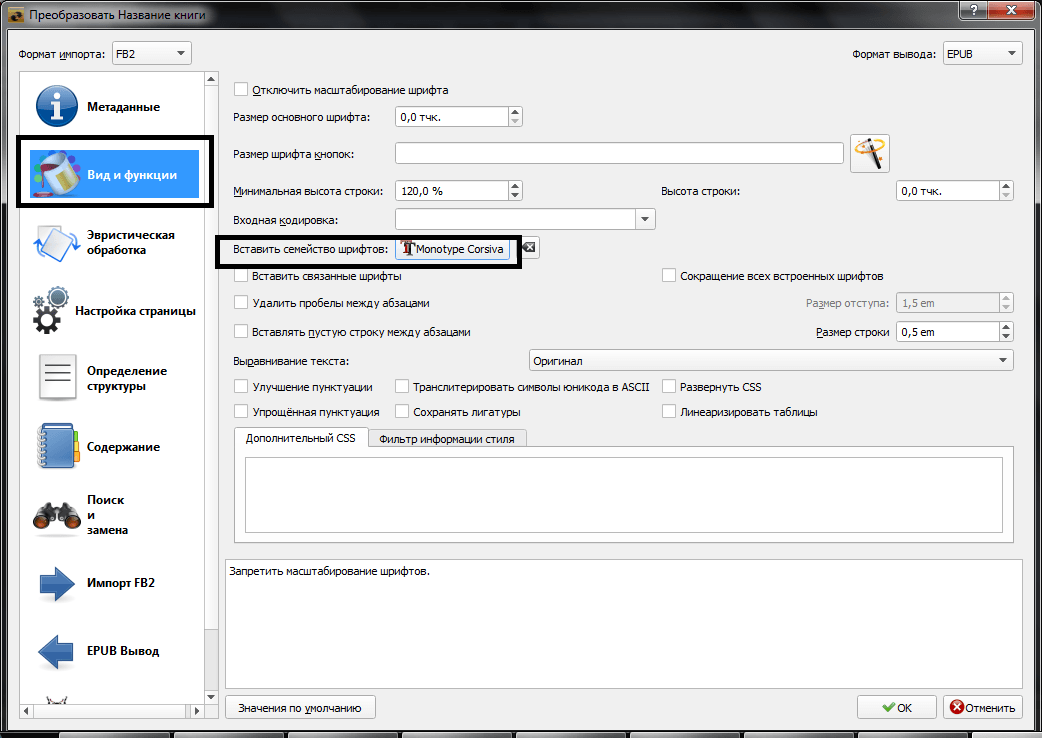
Task: Enable Линеаризировать таблицы
Action: point(668,411)
